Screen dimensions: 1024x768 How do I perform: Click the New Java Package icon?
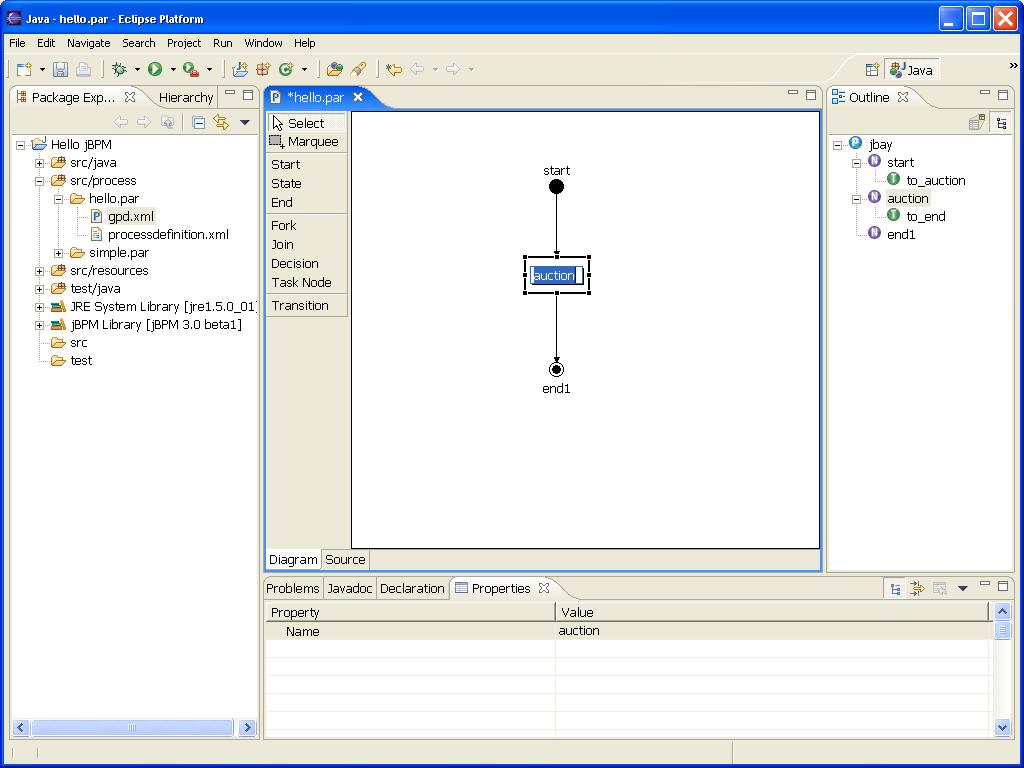tap(263, 69)
